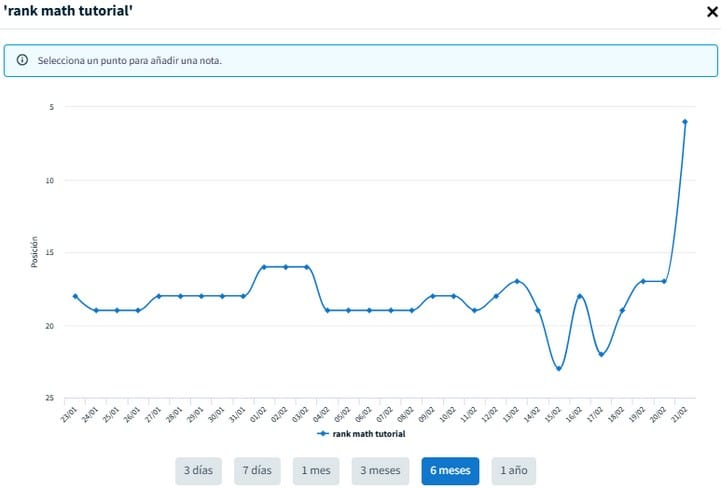This screenshot has height=489, width=725.
Task: Select the 21/02 peak data point
Action: [684, 122]
